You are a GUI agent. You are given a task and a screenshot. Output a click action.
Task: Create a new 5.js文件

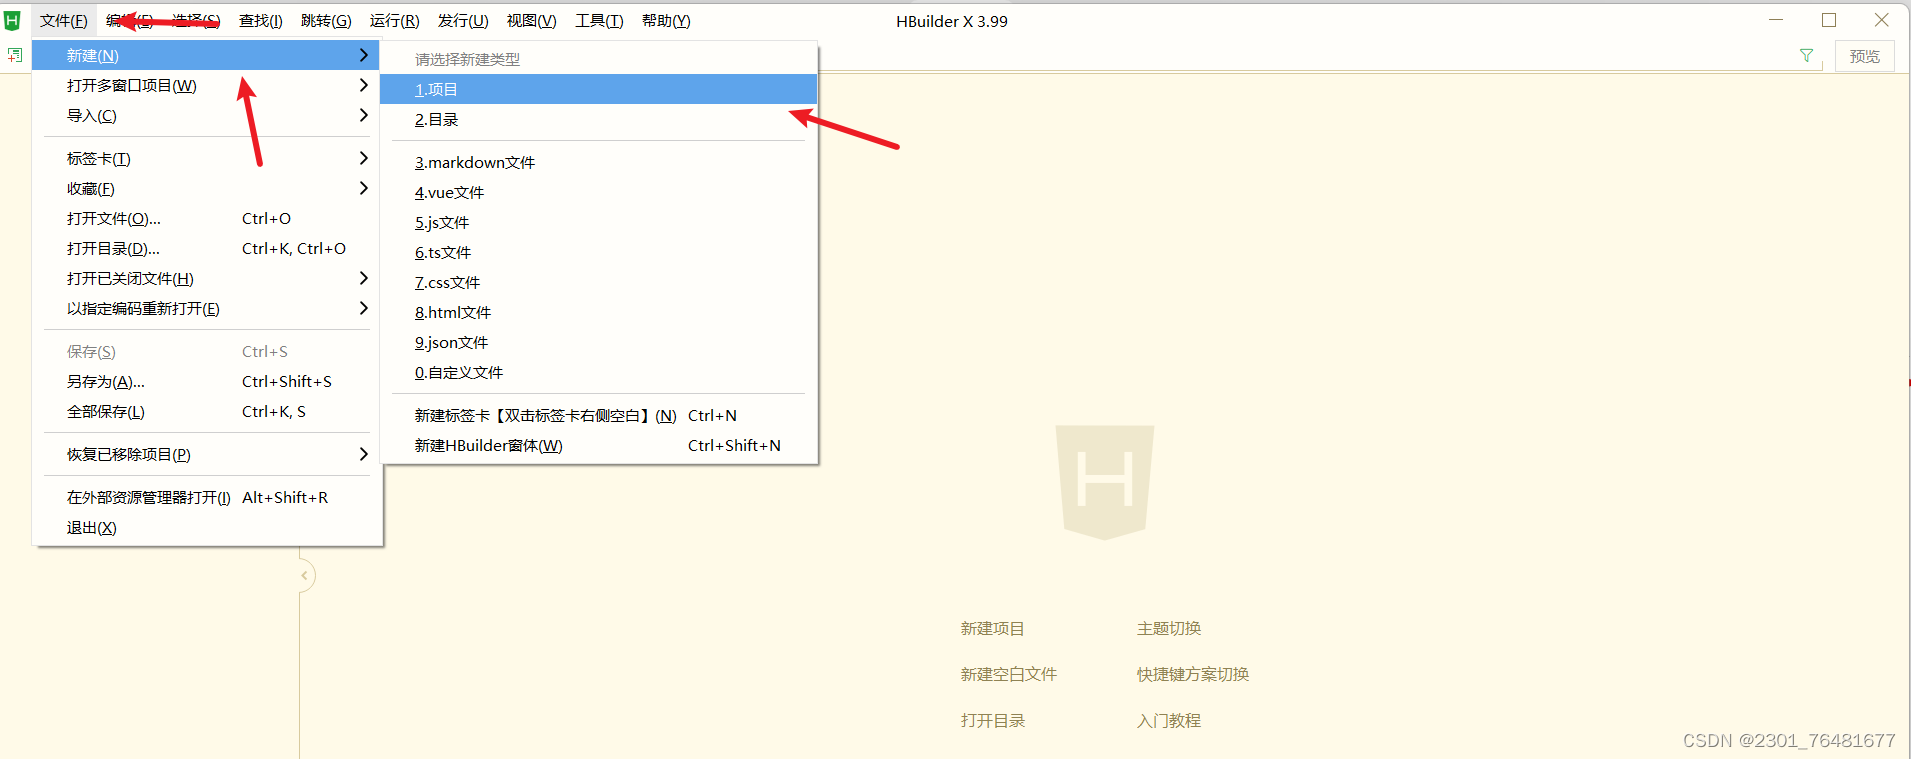coord(599,223)
